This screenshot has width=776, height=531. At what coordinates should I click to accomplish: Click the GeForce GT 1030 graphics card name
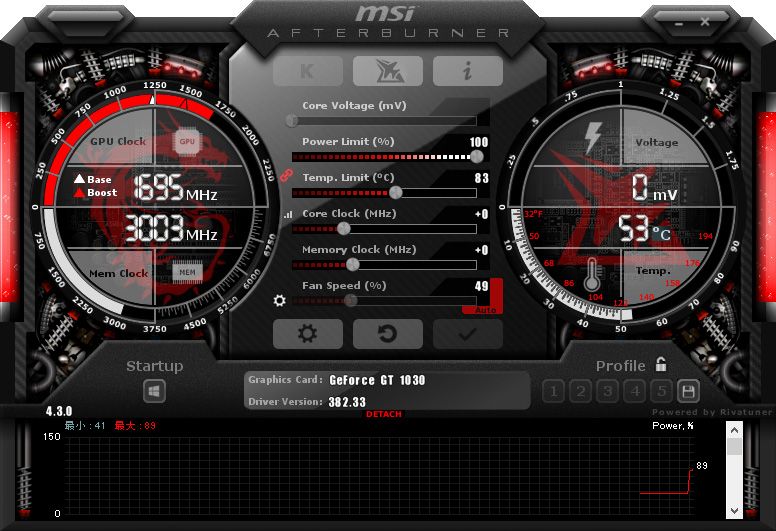[x=377, y=380]
